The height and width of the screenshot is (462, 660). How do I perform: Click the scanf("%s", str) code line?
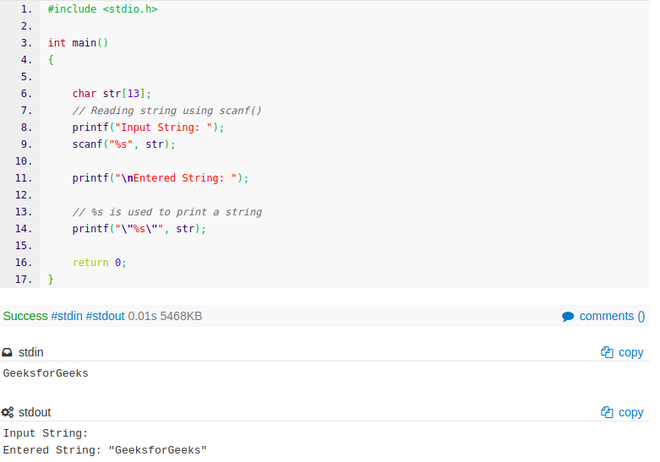click(x=123, y=144)
